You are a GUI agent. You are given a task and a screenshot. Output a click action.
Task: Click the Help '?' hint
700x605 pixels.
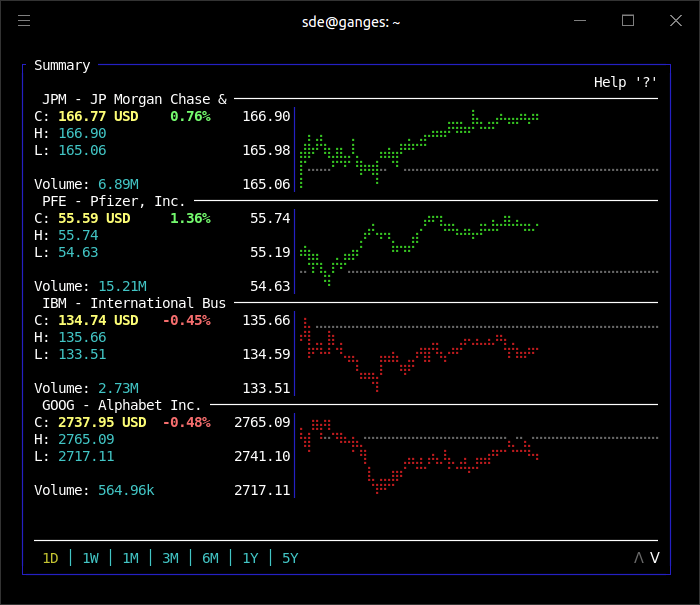625,82
